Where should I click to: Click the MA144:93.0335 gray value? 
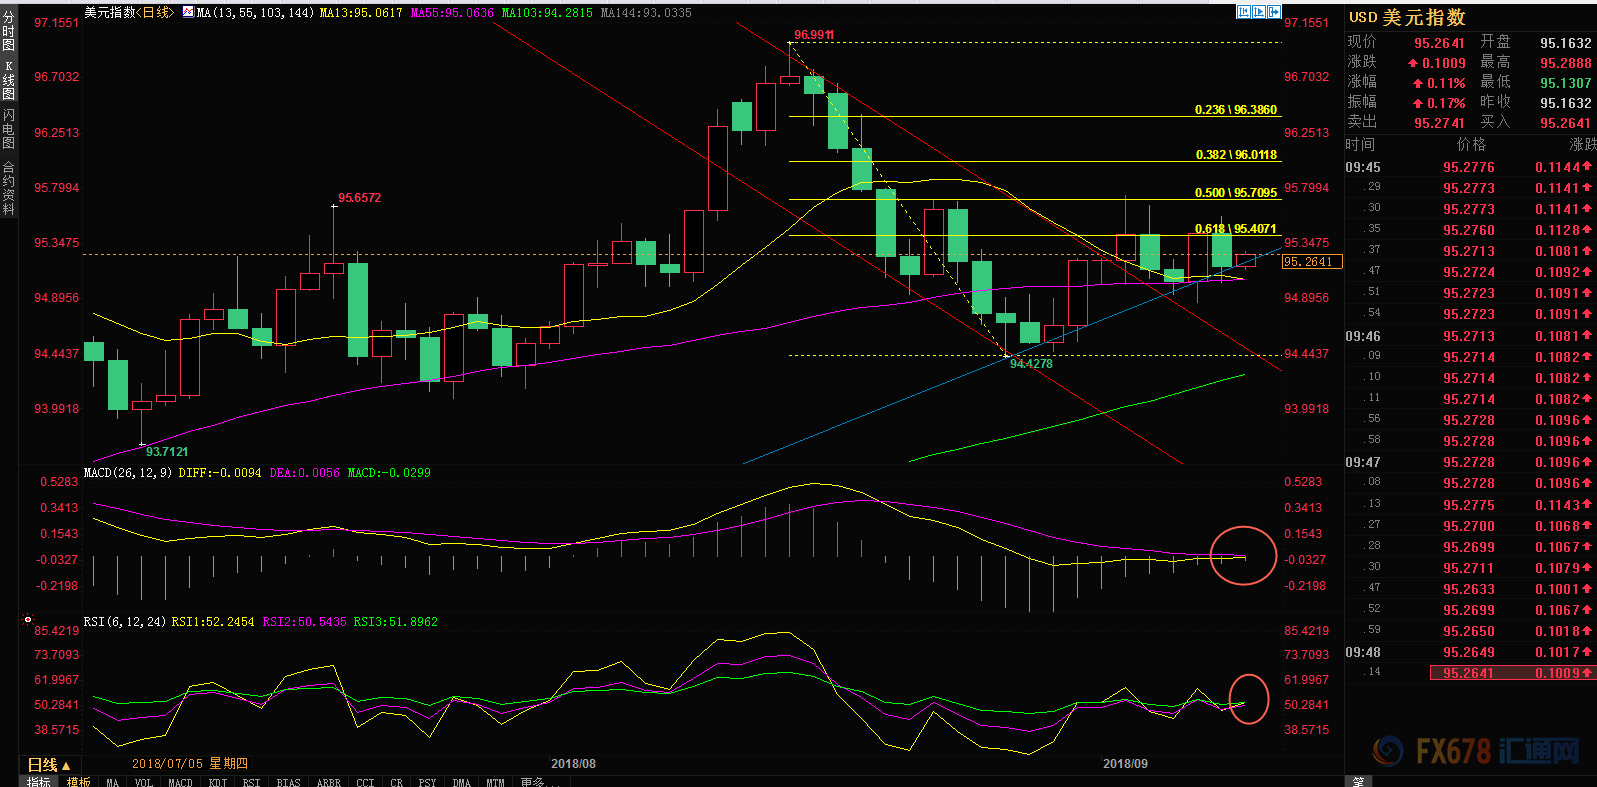tap(646, 13)
